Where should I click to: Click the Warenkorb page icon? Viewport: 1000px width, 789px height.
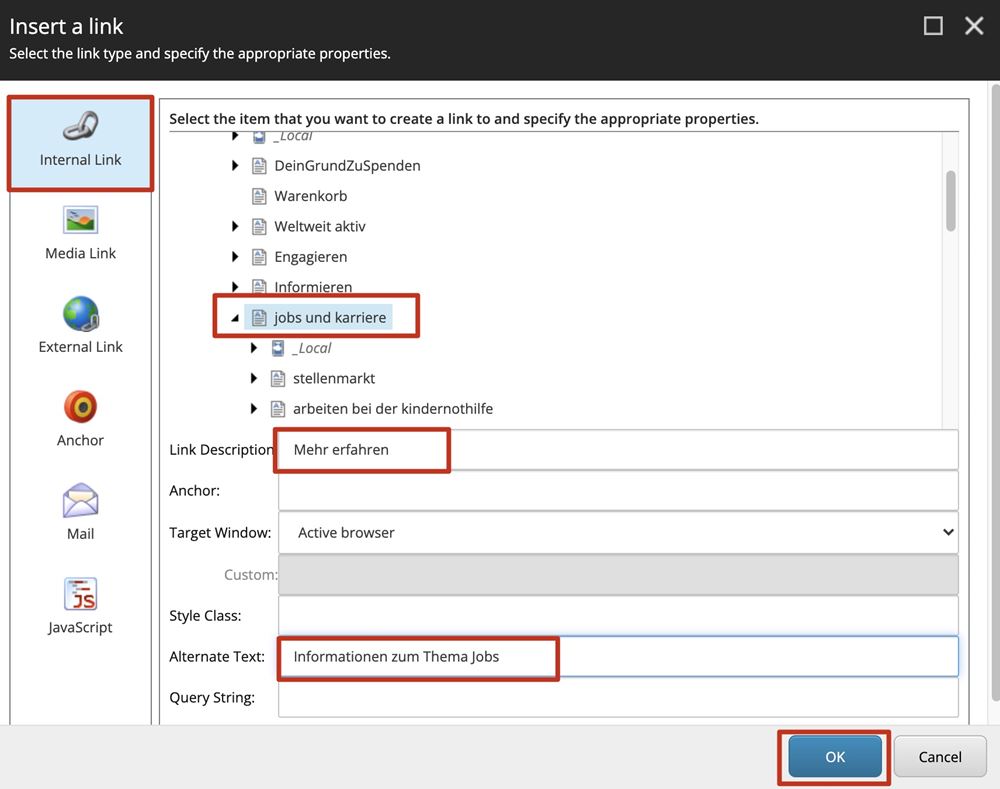(x=260, y=196)
